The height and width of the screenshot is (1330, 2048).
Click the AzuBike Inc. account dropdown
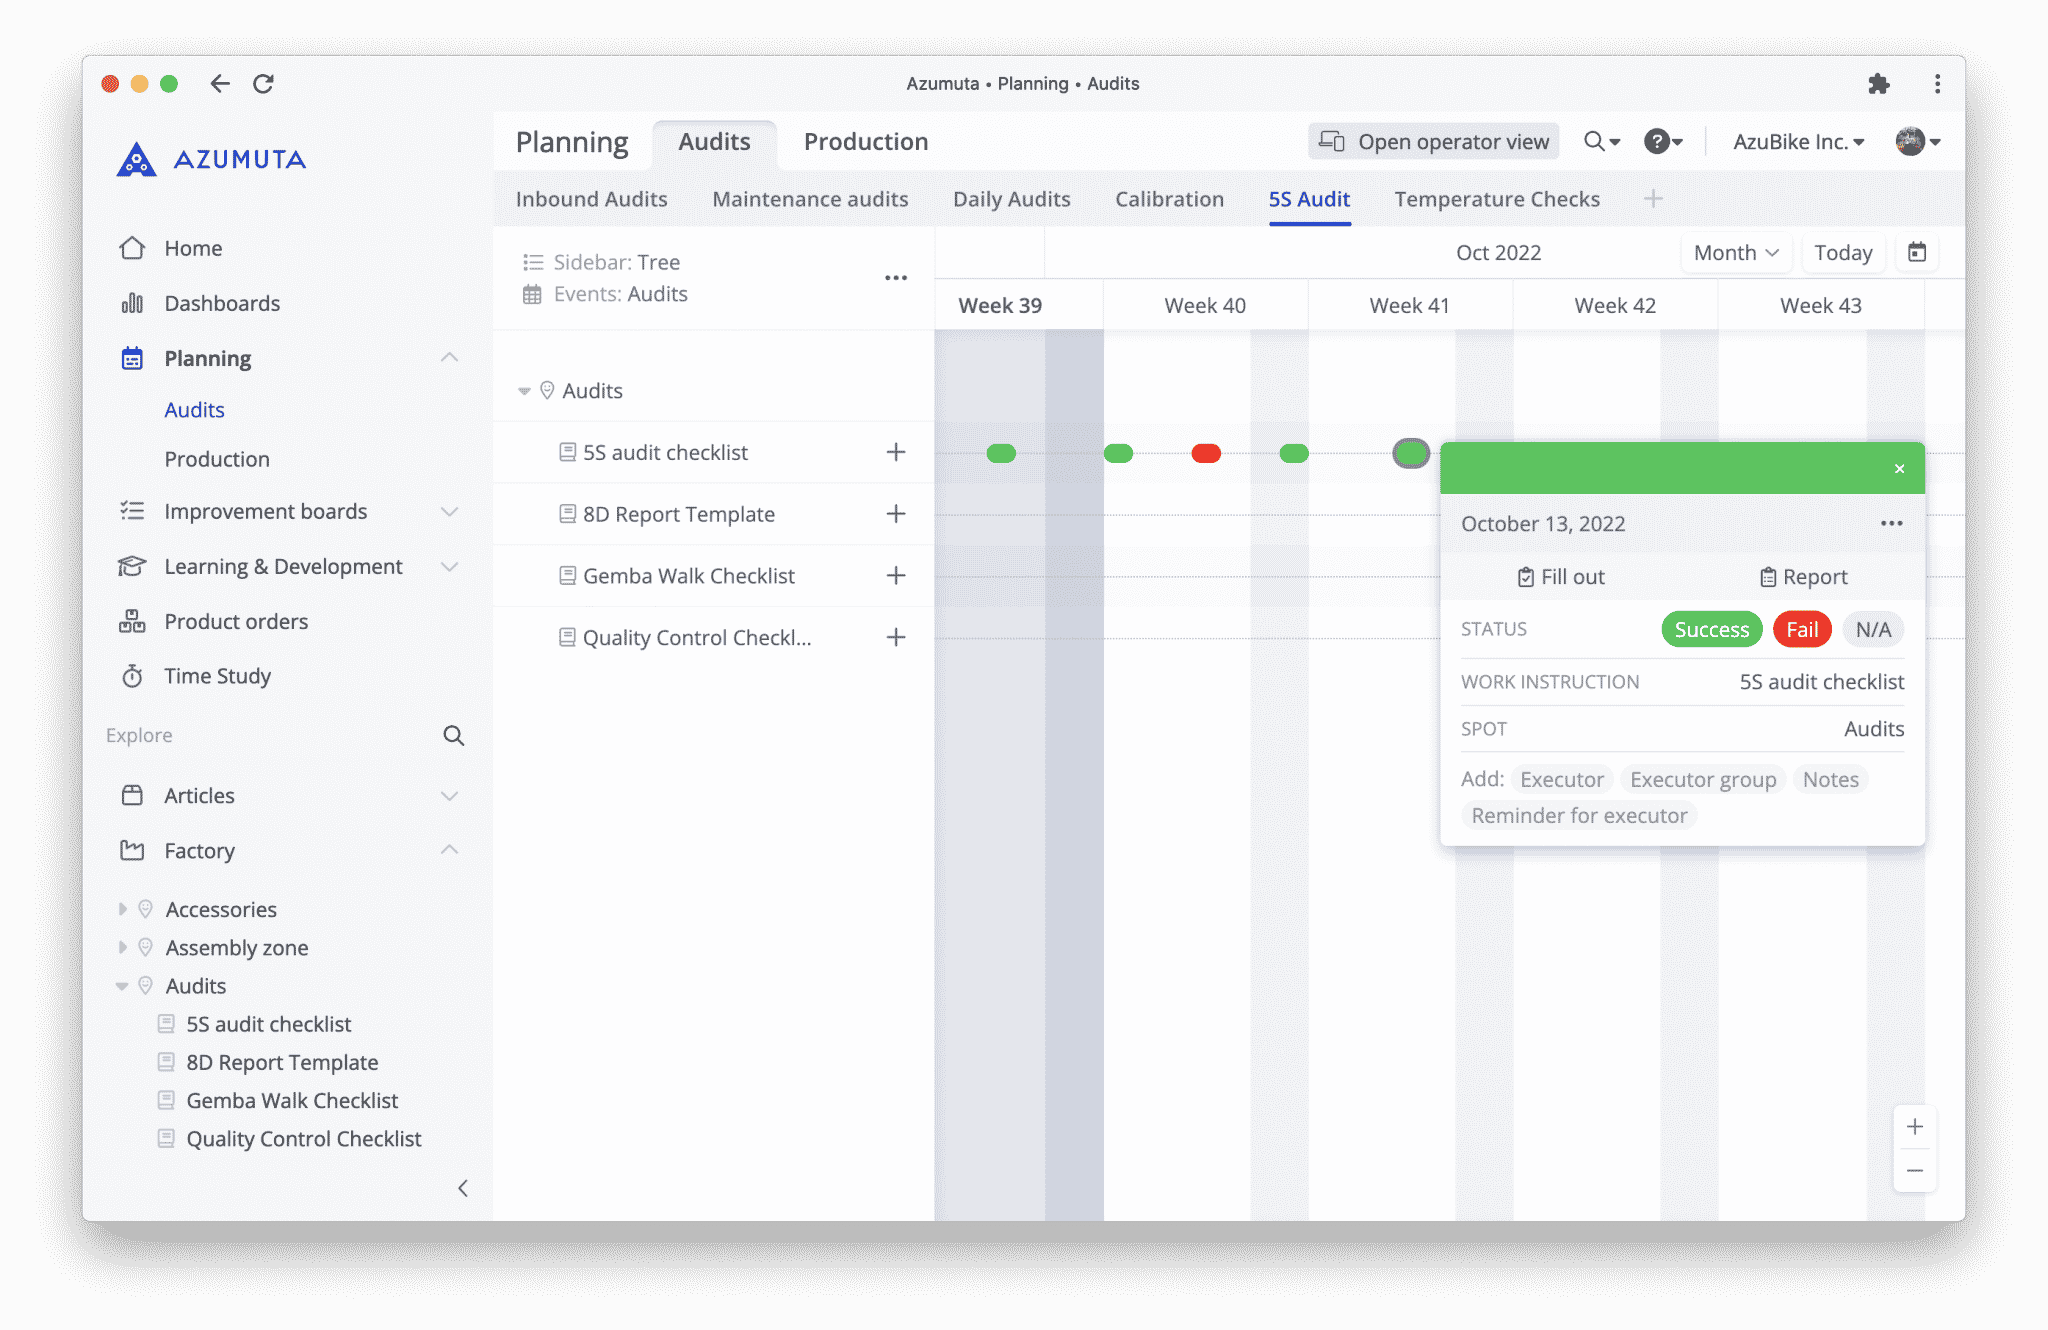(x=1797, y=142)
